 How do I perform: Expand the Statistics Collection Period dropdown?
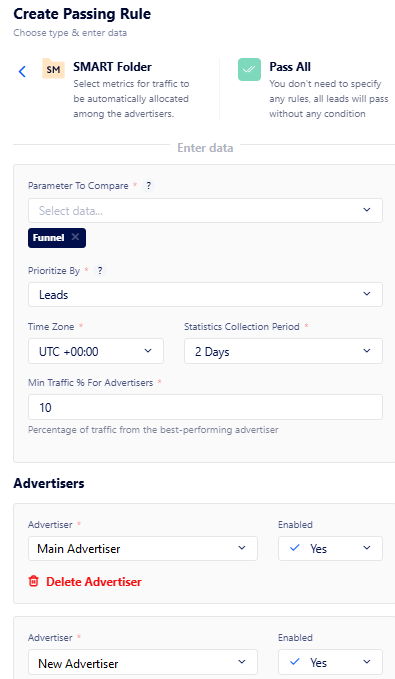tap(283, 351)
